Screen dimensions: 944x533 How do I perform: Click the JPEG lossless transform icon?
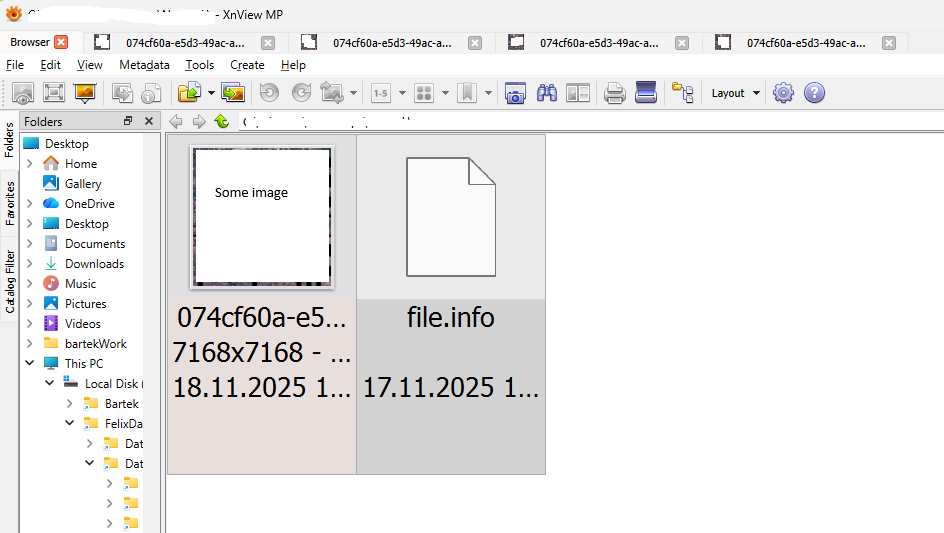(332, 93)
